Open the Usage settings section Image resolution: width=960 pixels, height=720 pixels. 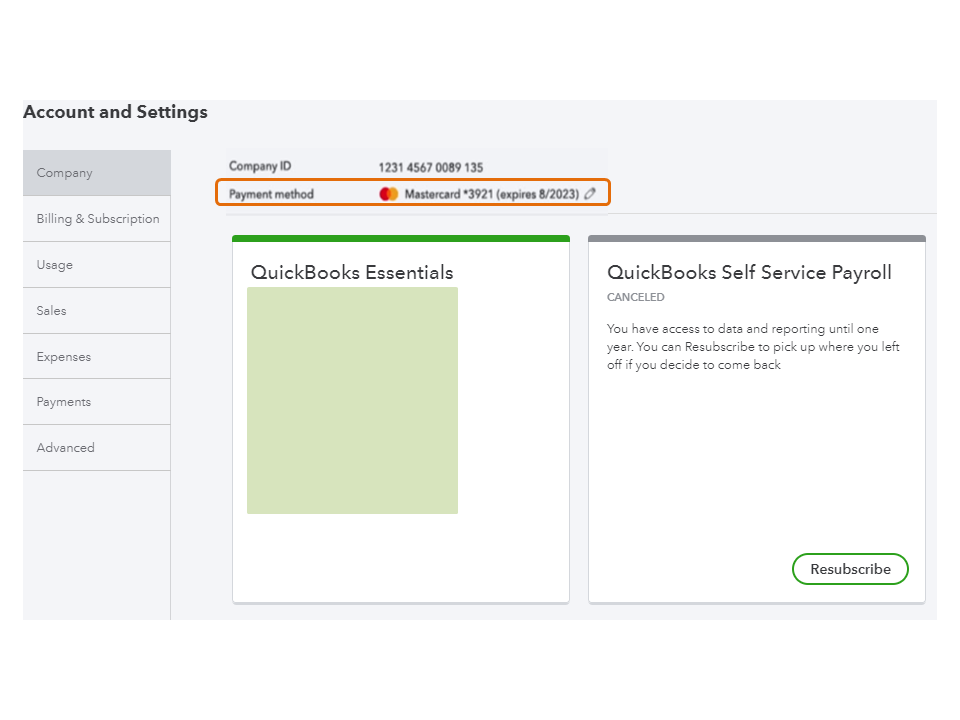click(96, 264)
